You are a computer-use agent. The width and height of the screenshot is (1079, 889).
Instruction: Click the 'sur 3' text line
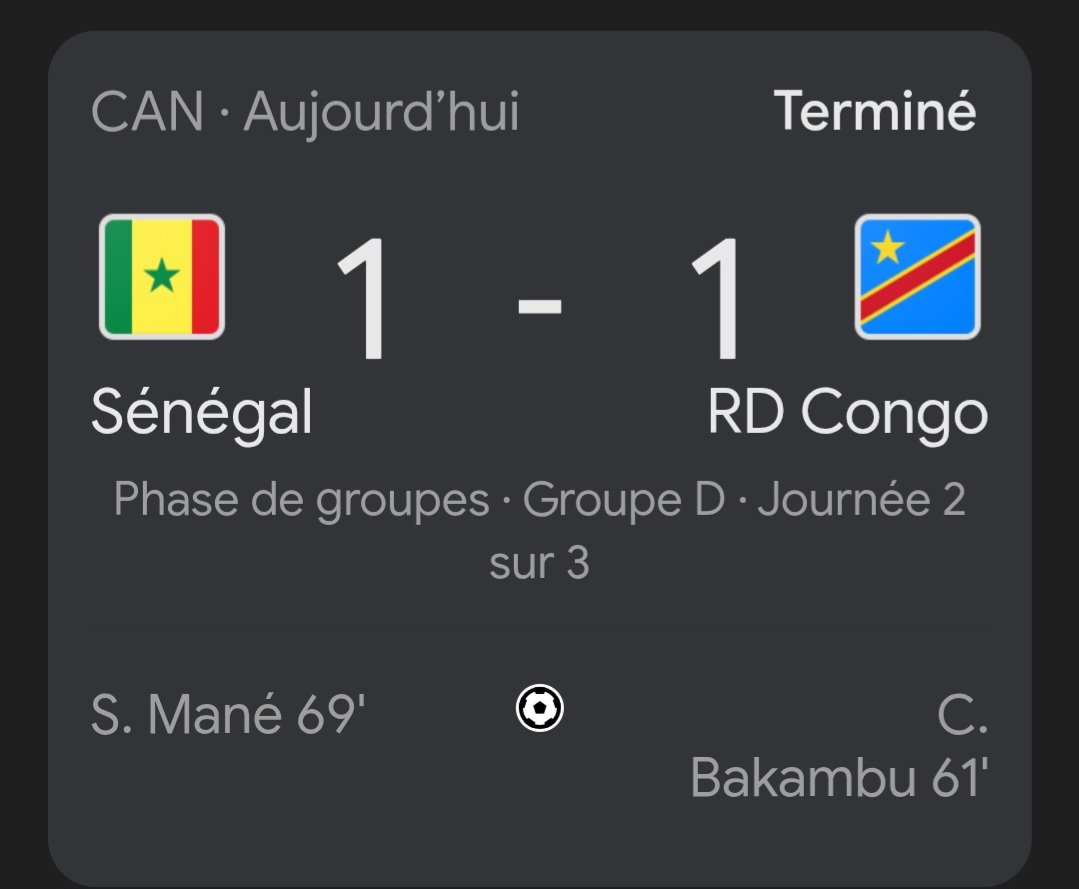pyautogui.click(x=540, y=562)
